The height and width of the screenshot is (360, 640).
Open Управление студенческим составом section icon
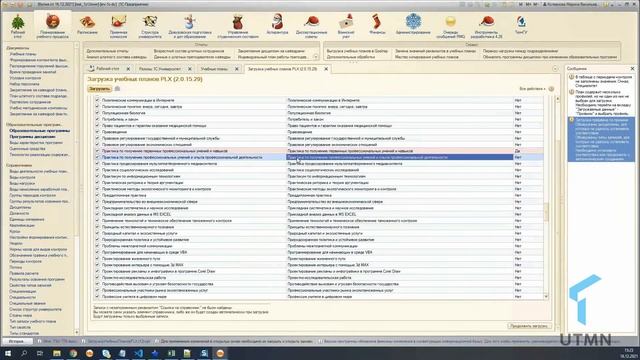point(238,25)
